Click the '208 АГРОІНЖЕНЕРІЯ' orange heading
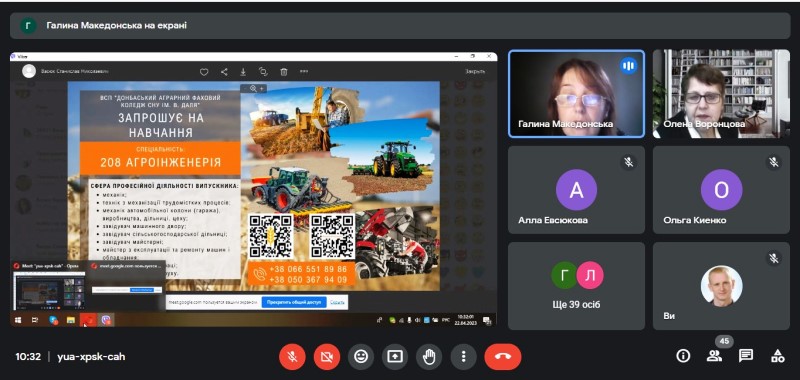This screenshot has height=380, width=800. 161,163
